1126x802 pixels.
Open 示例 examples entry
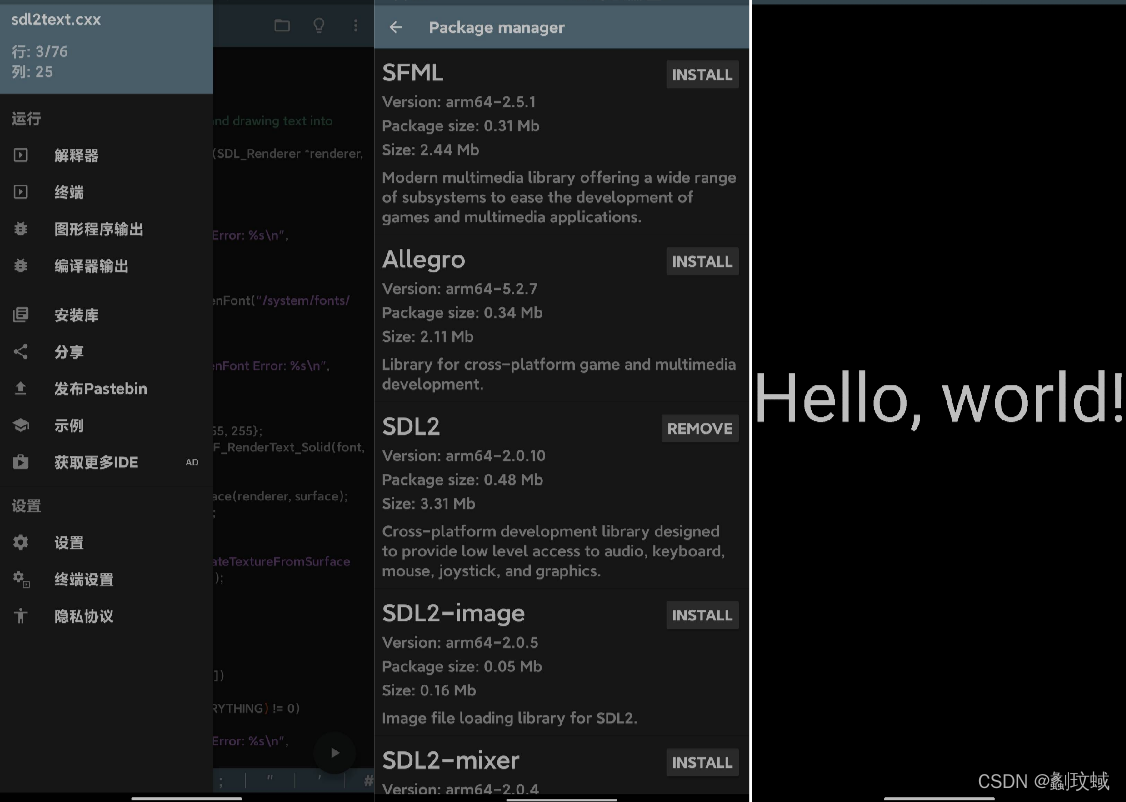[106, 425]
